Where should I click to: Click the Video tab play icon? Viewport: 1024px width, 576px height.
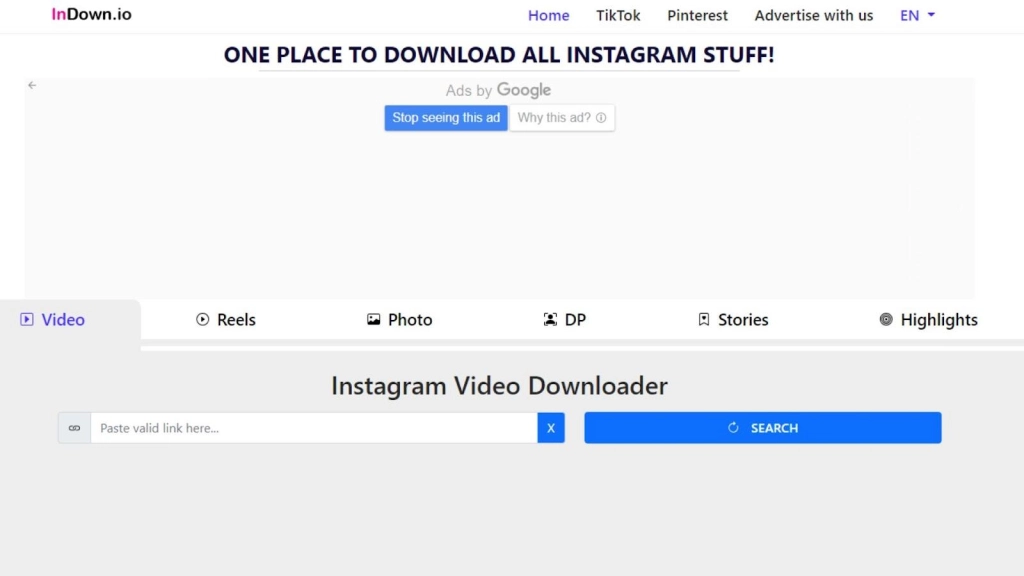tap(27, 319)
